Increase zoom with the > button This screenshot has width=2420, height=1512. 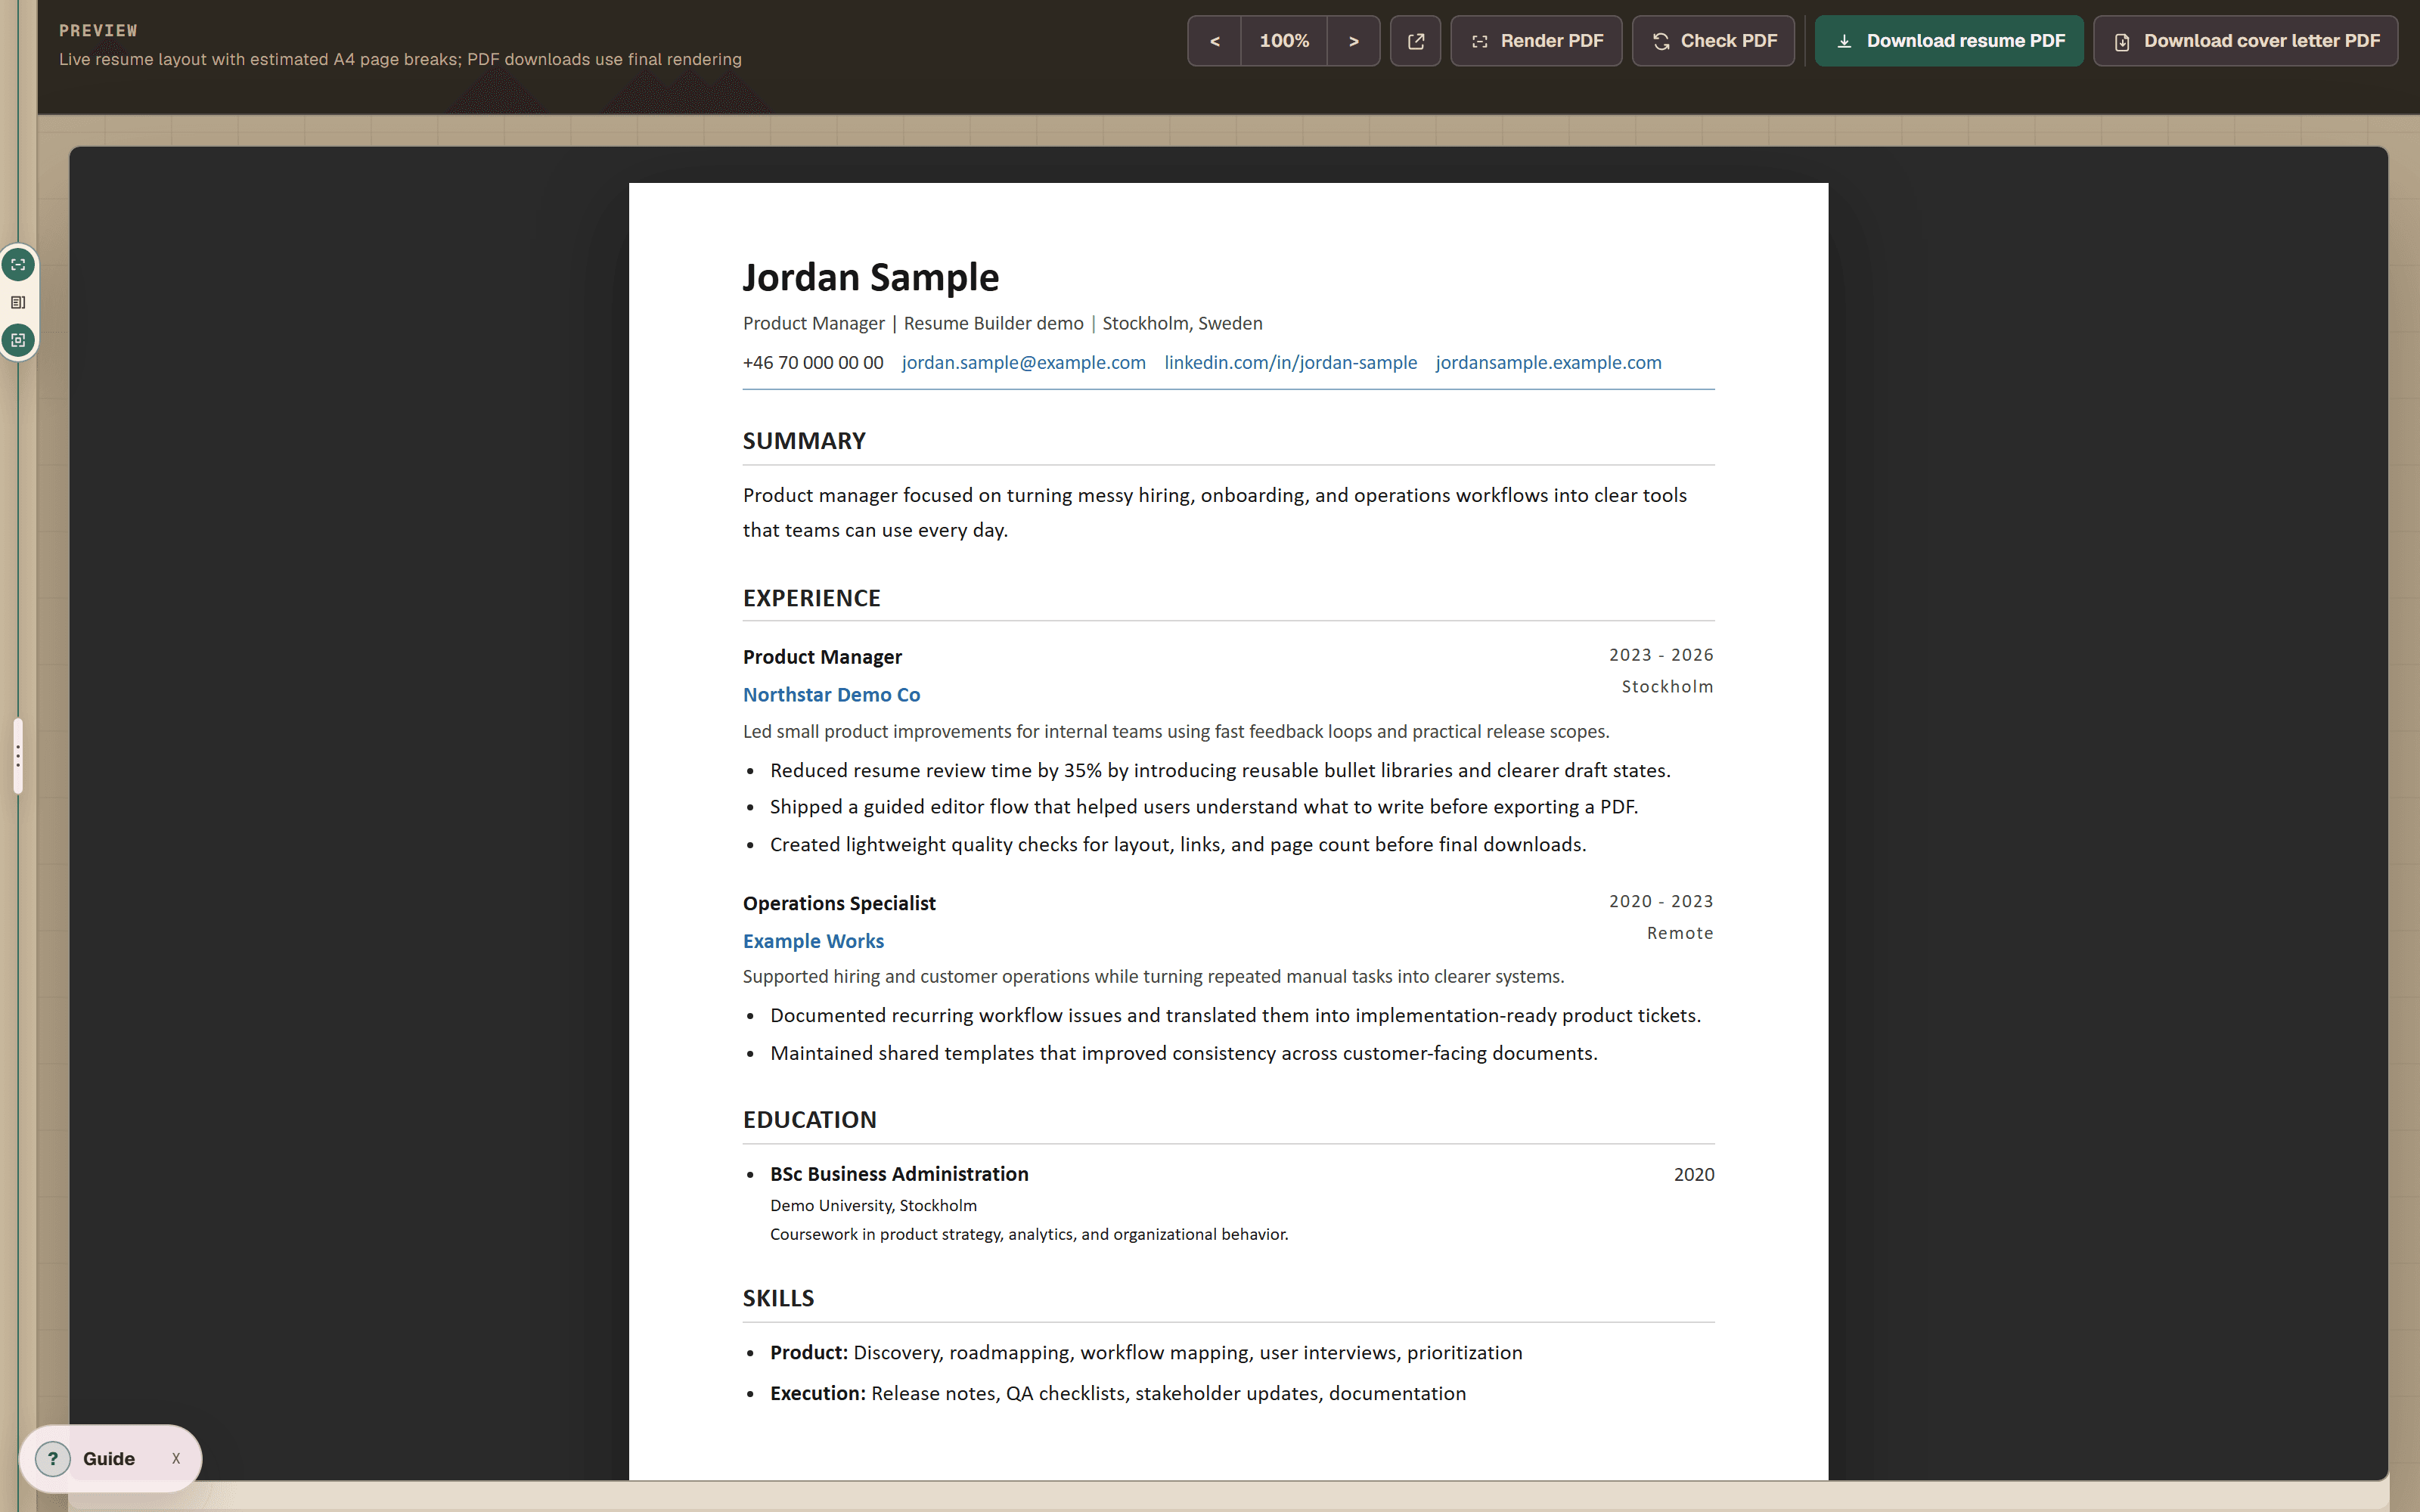[x=1353, y=41]
